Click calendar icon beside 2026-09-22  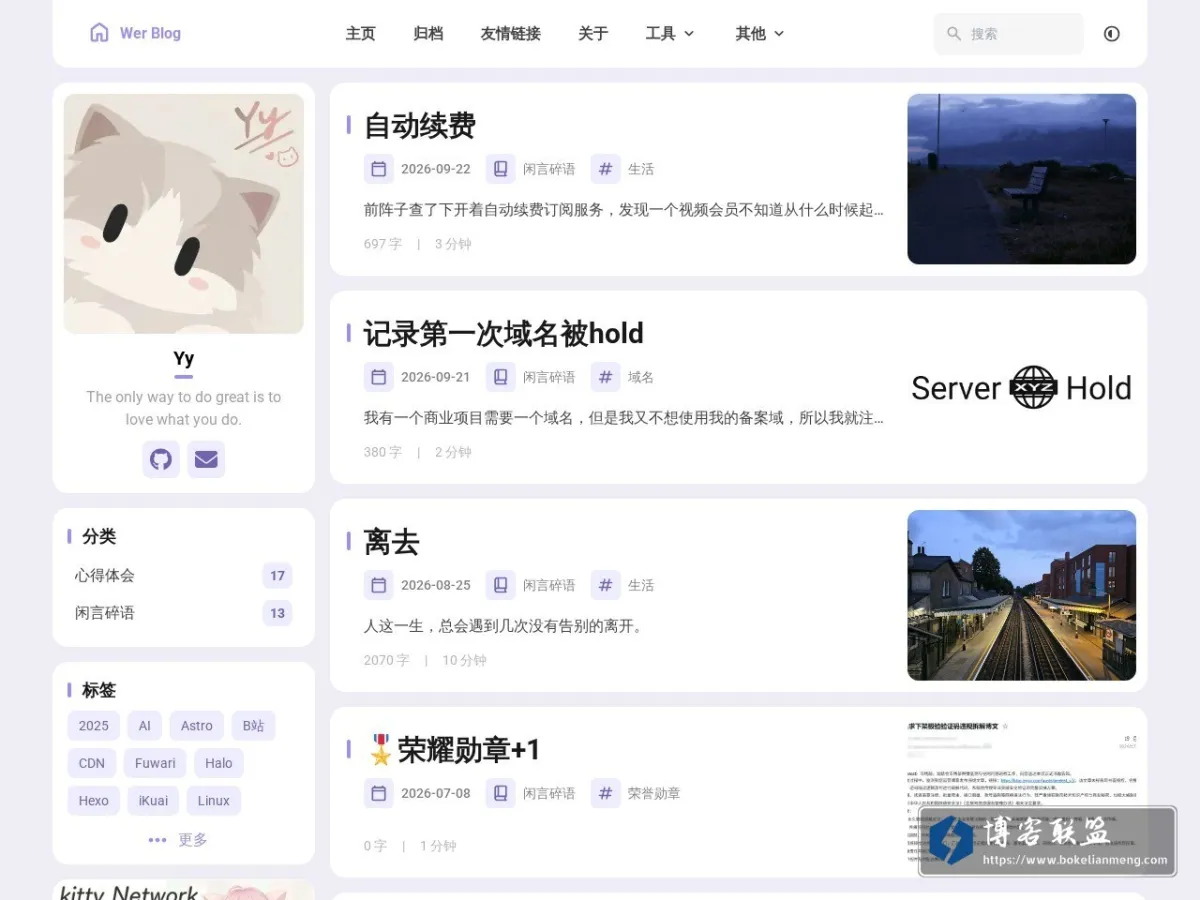coord(379,169)
